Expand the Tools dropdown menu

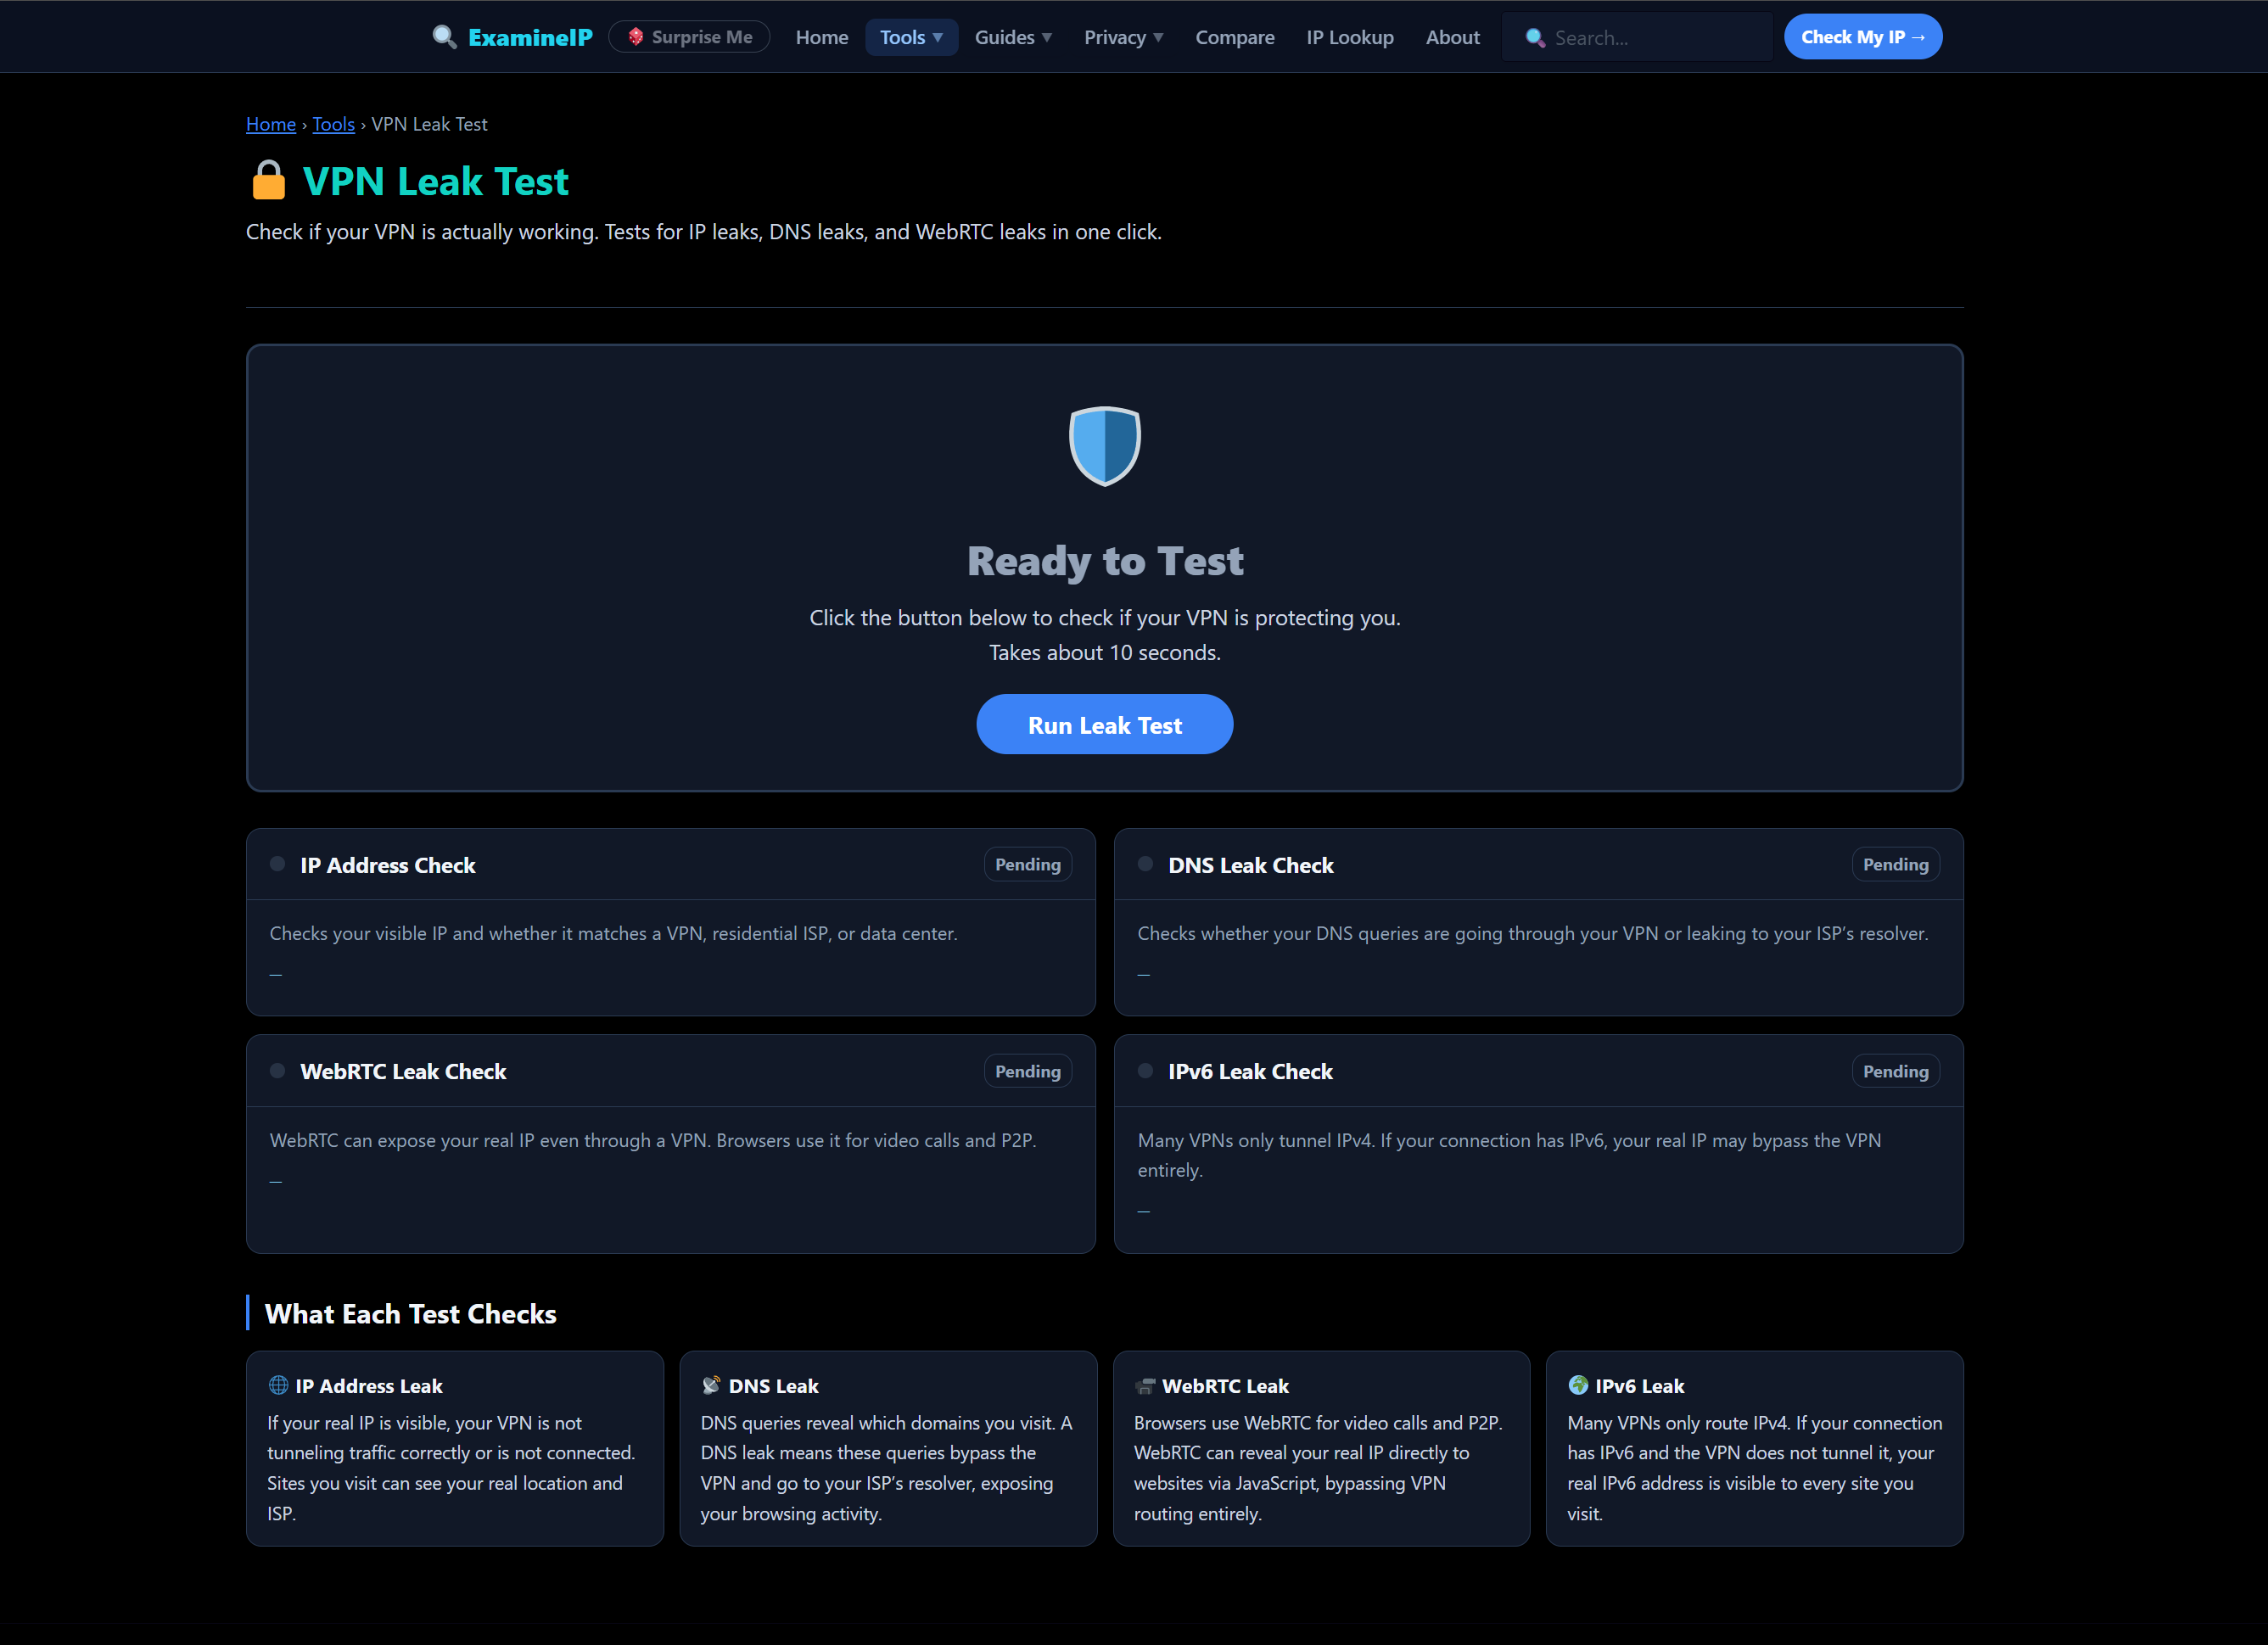pyautogui.click(x=911, y=37)
